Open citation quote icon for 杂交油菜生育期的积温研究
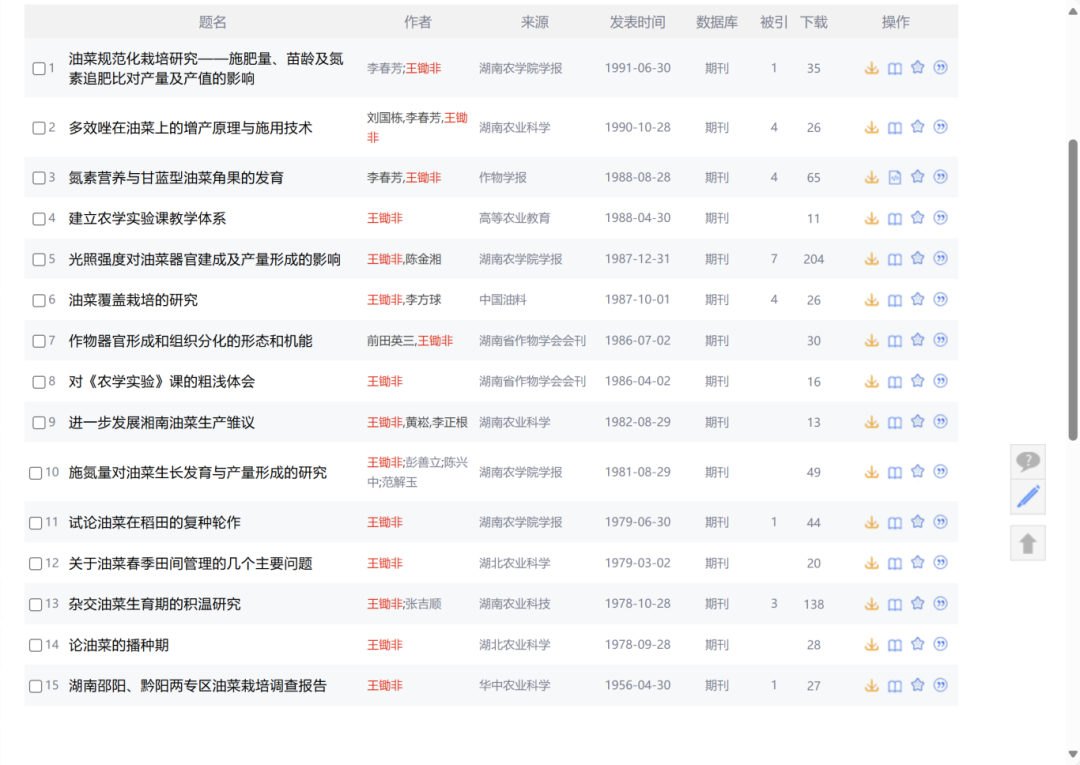The image size is (1080, 765). click(x=940, y=603)
